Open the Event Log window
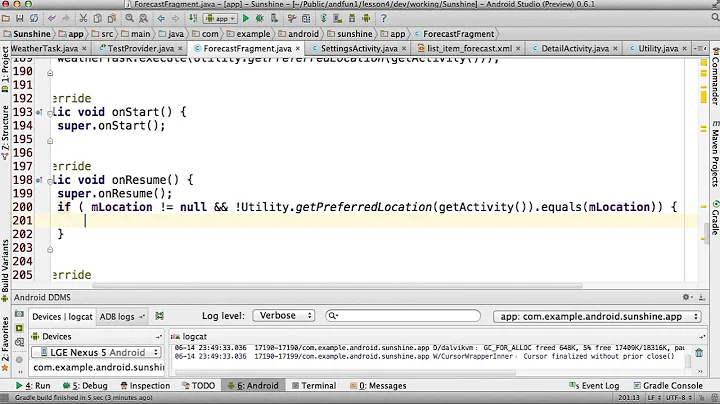 (x=594, y=386)
